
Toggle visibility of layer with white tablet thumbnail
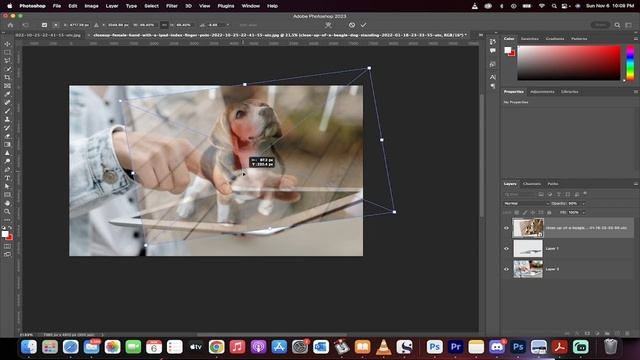point(507,248)
